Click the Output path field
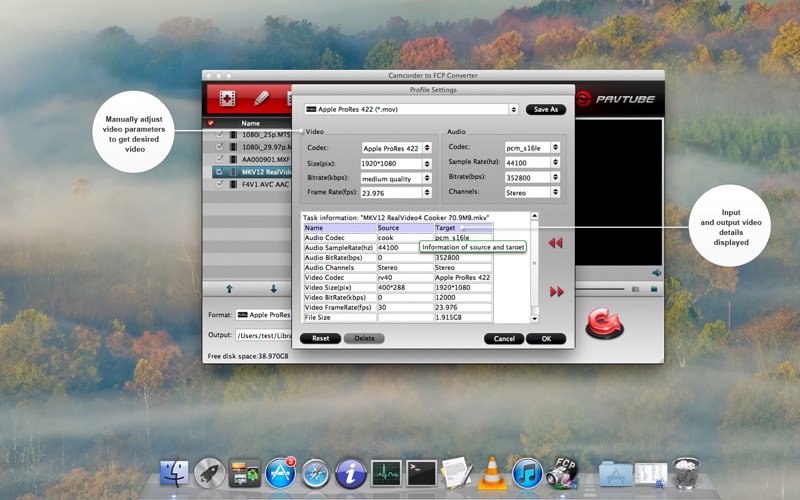Viewport: 800px width, 500px height. [x=264, y=335]
